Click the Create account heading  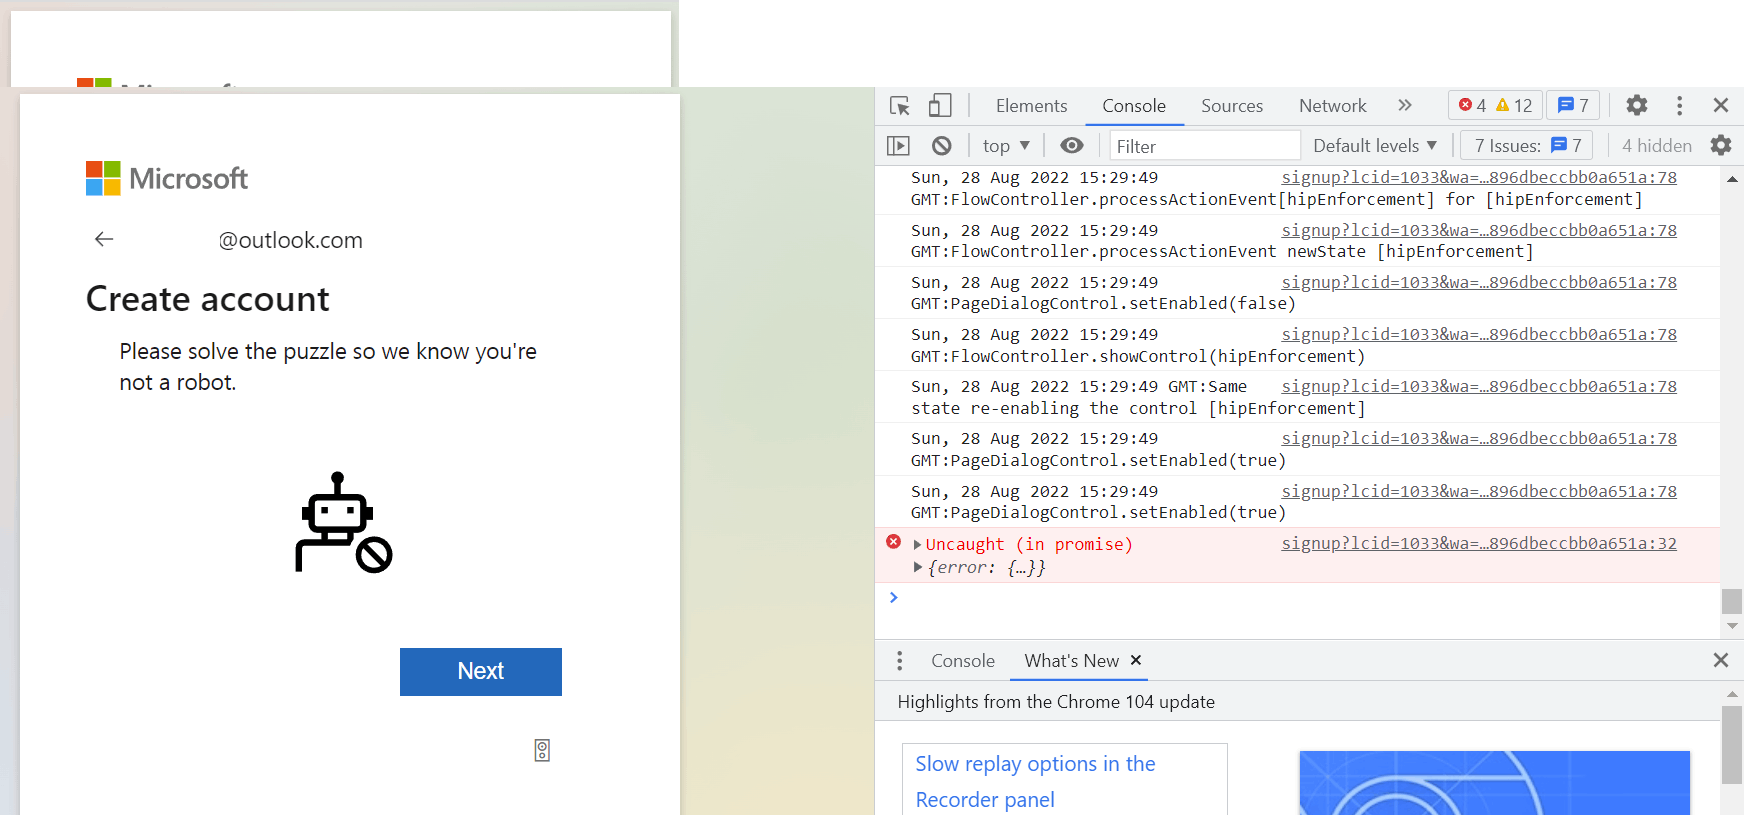208,299
